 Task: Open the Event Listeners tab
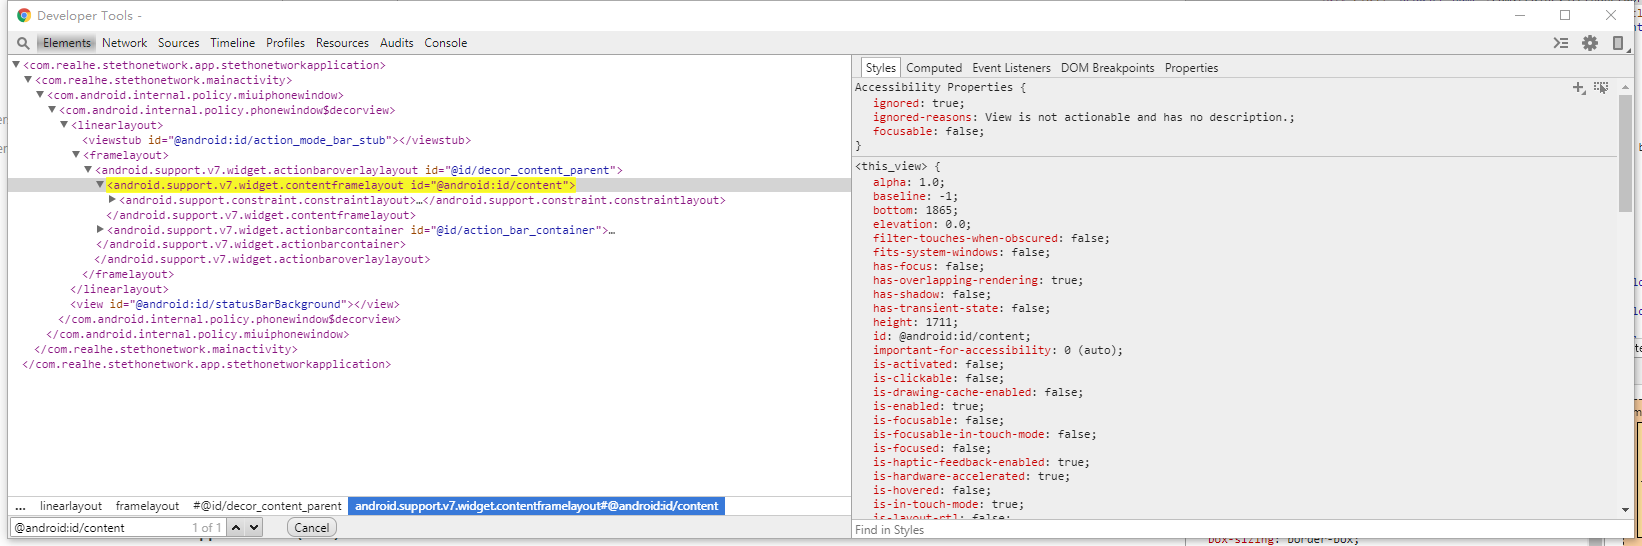point(1011,68)
